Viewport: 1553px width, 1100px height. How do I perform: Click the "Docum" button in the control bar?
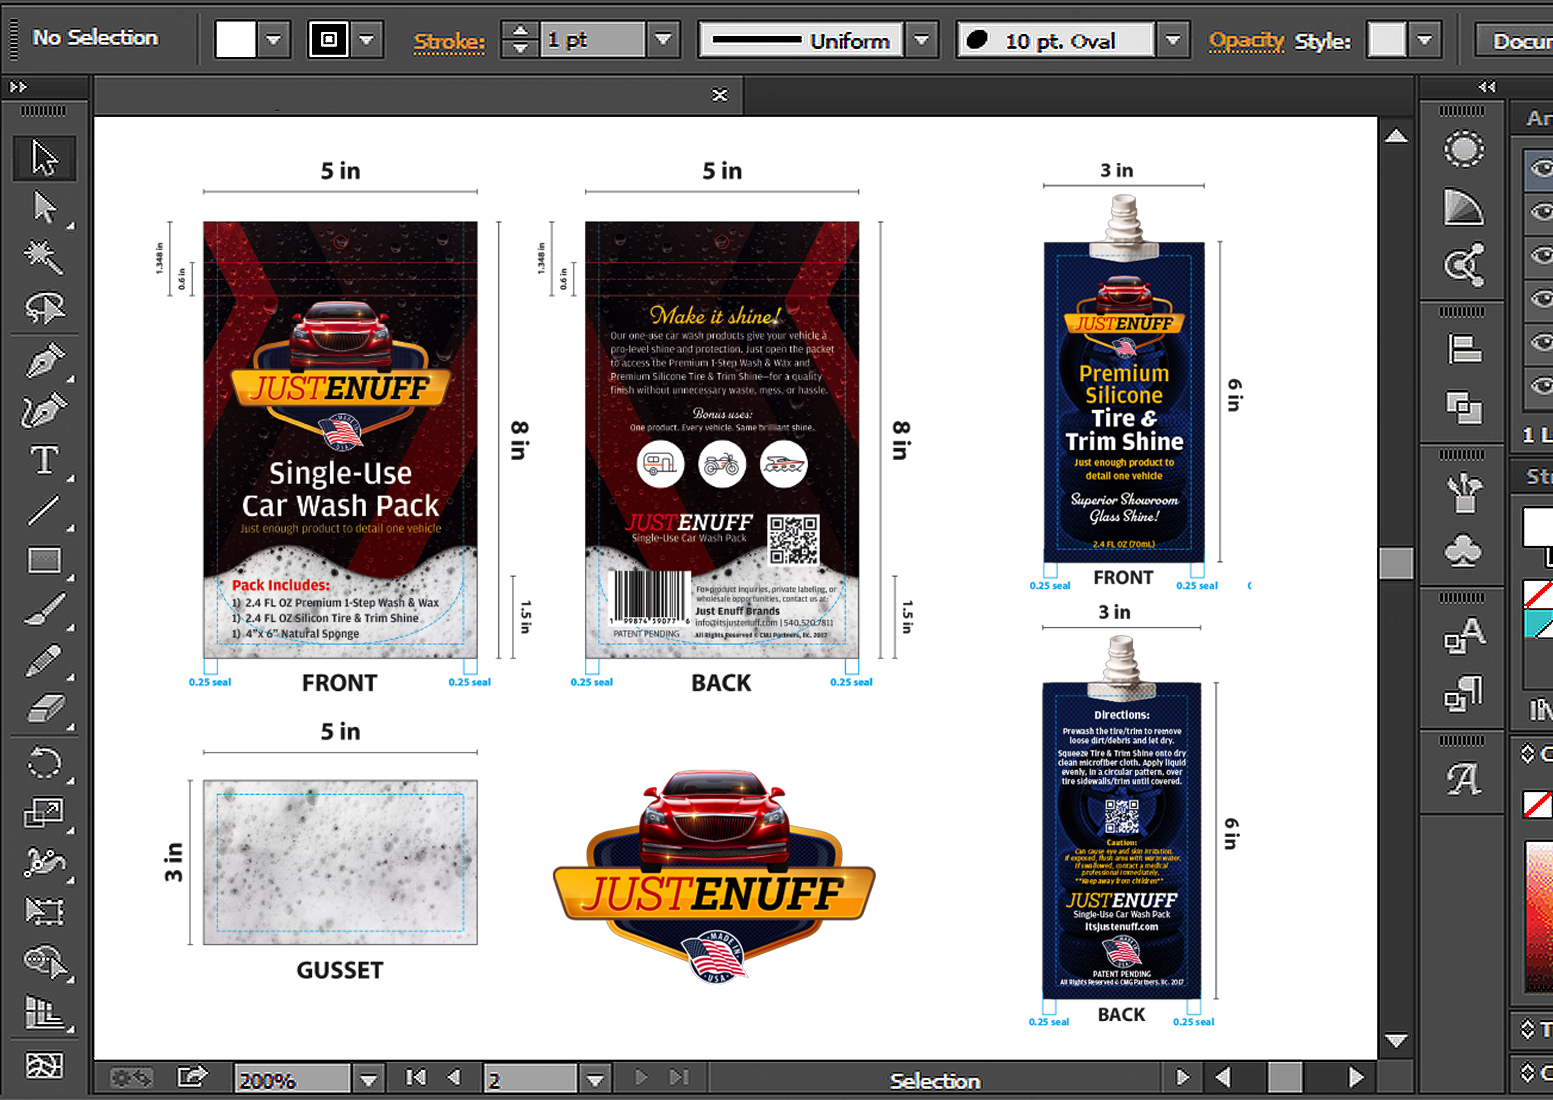1517,41
